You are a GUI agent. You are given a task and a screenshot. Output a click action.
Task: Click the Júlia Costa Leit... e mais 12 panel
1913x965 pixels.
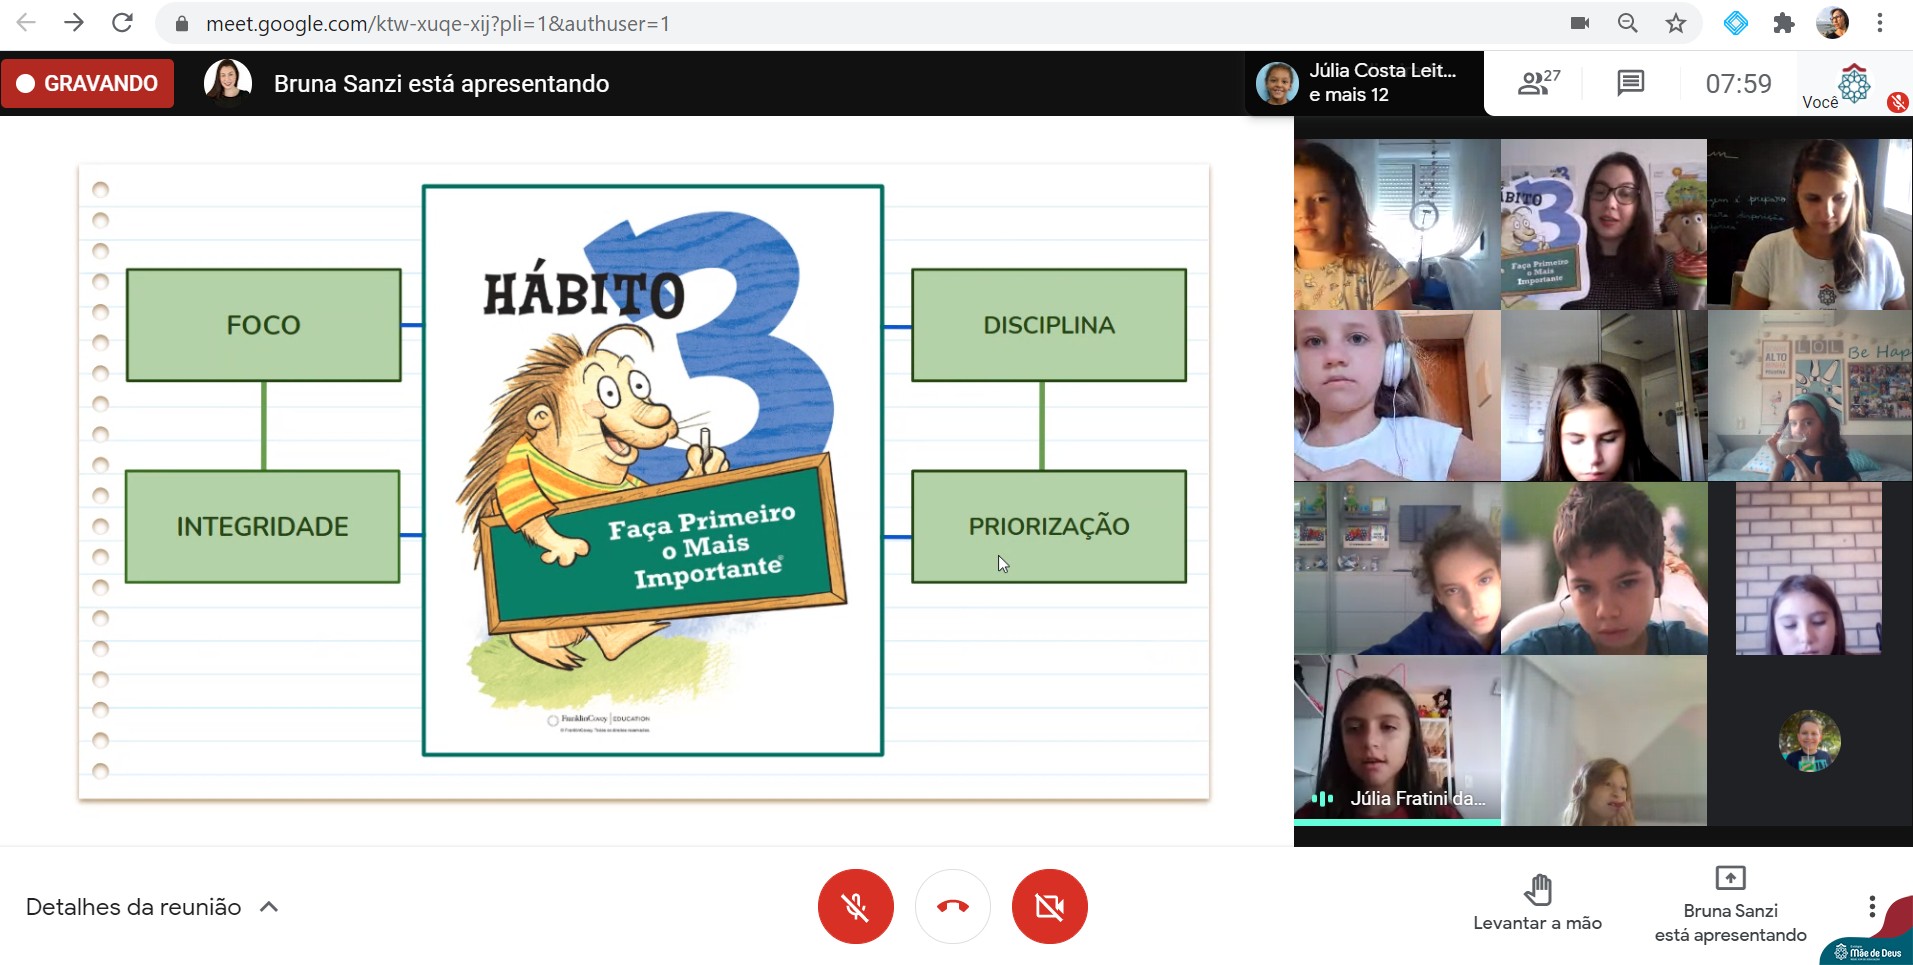pyautogui.click(x=1364, y=83)
